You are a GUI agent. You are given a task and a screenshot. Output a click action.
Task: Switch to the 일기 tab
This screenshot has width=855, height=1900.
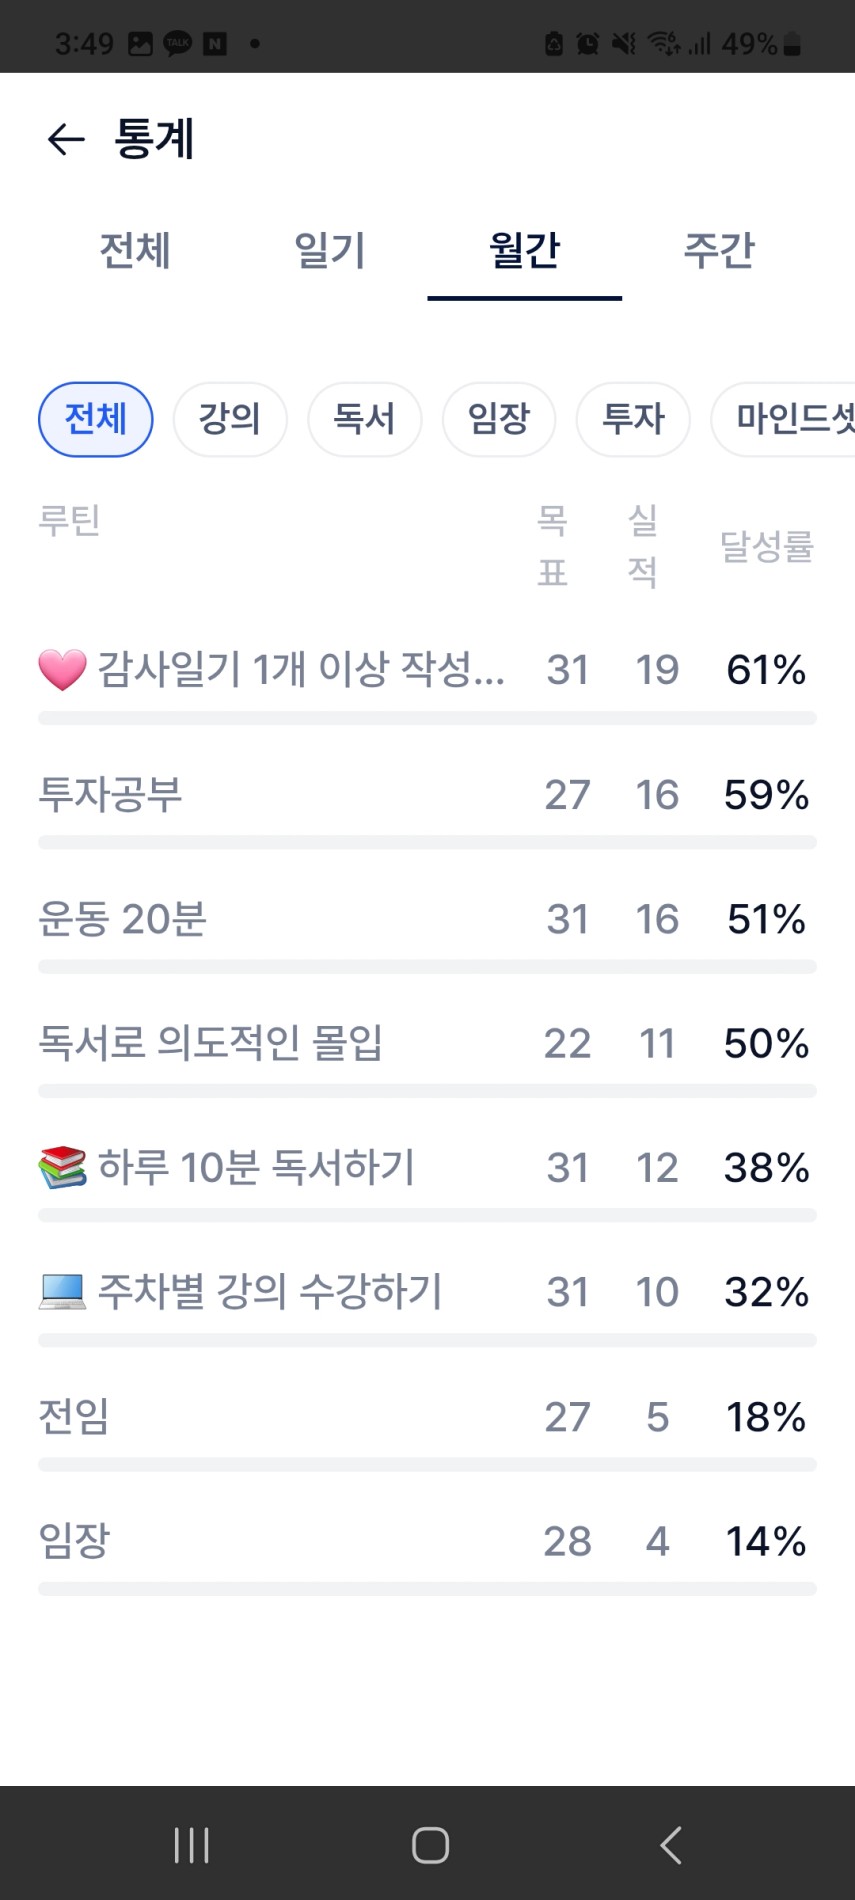tap(330, 250)
